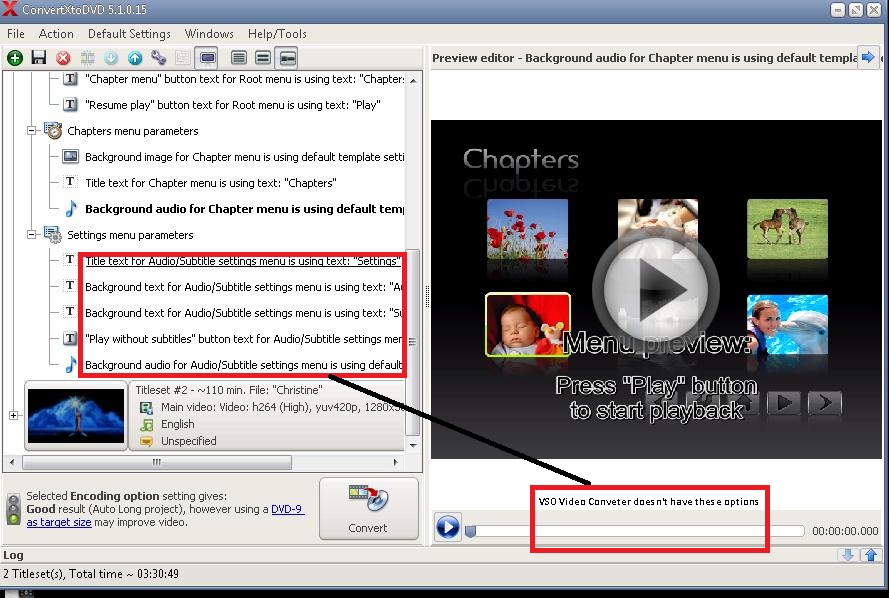Collapse the Settings menu parameters node
Image resolution: width=889 pixels, height=598 pixels.
[x=32, y=235]
